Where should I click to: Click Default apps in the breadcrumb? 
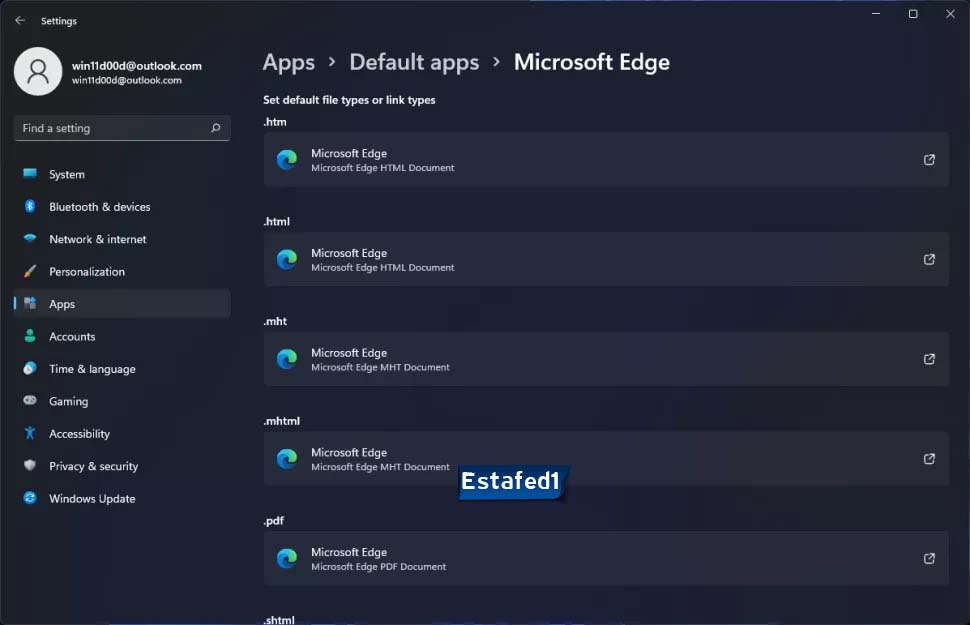414,62
